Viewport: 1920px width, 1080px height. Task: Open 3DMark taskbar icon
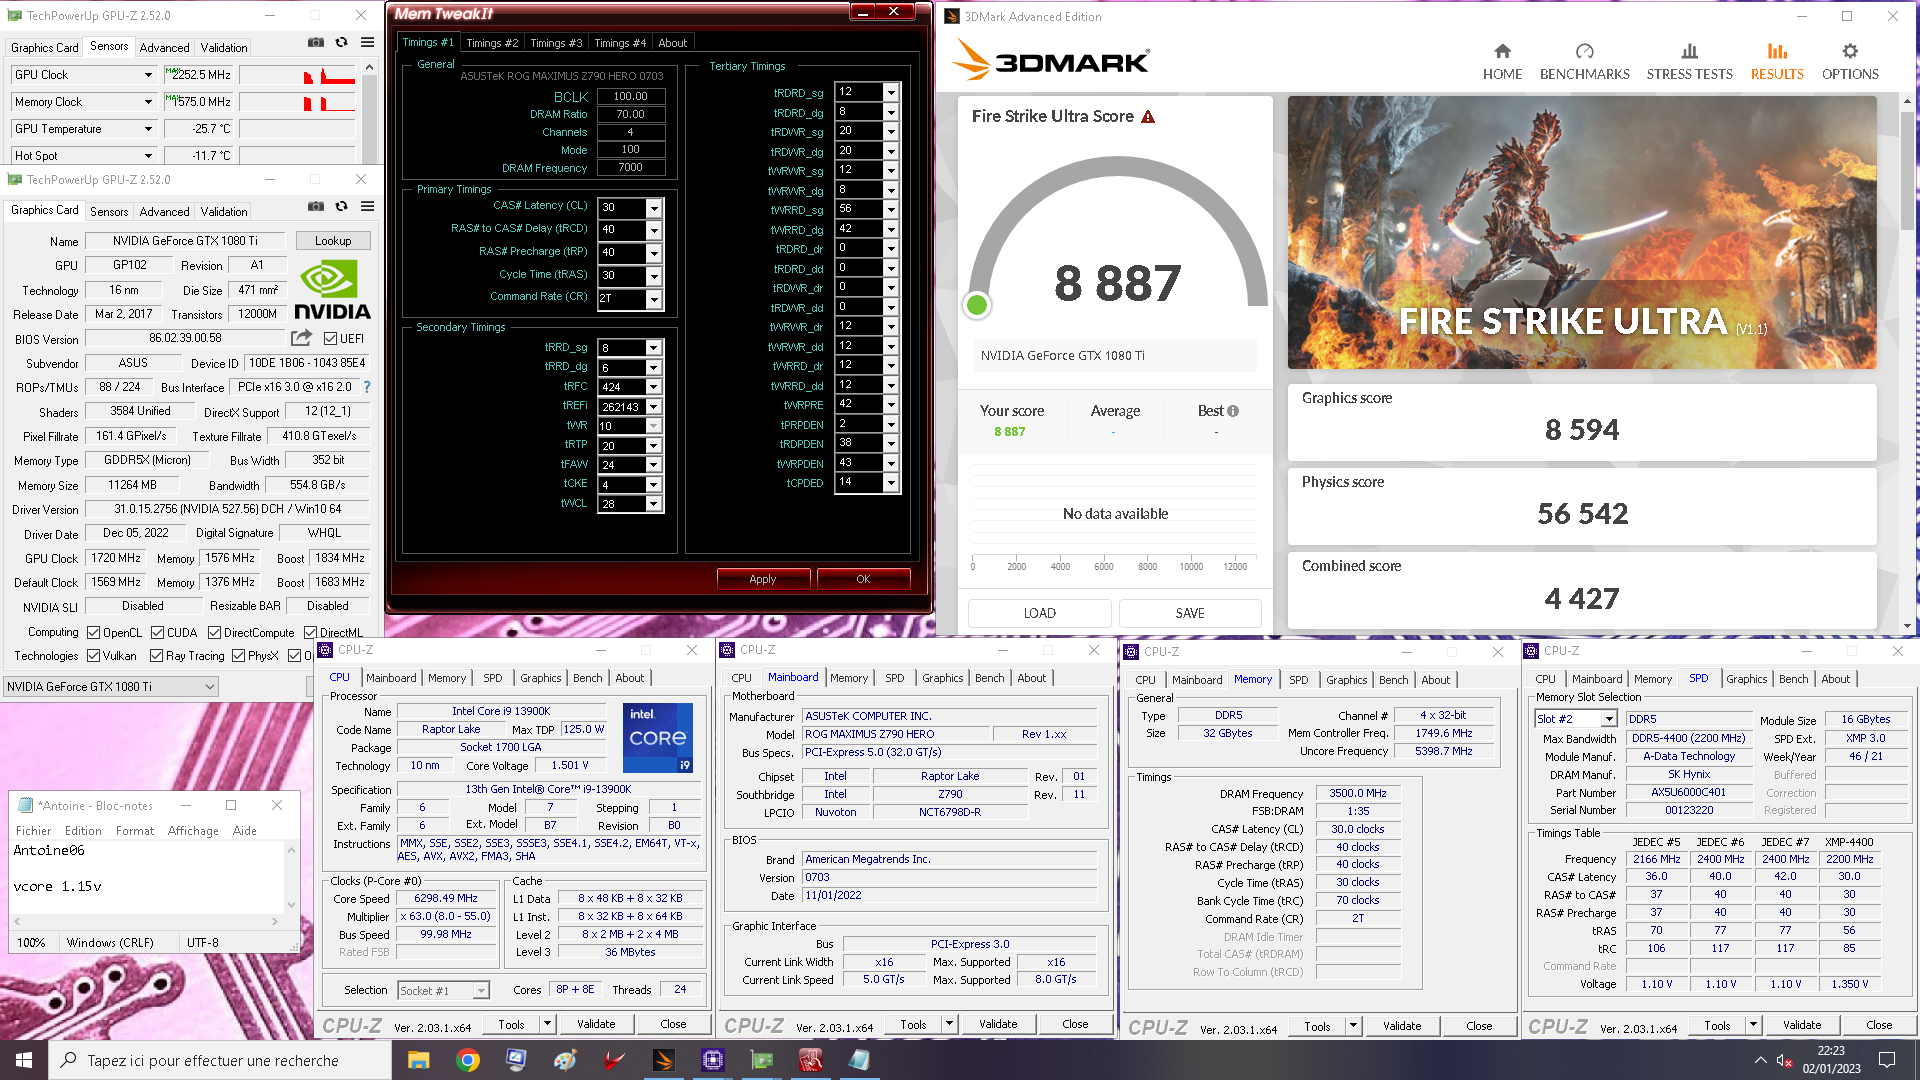point(663,1060)
